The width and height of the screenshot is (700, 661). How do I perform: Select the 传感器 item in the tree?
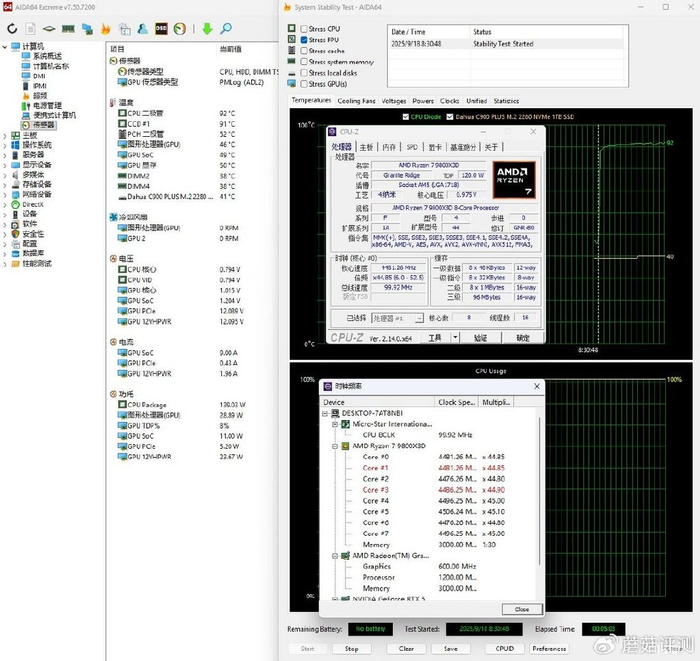[44, 125]
